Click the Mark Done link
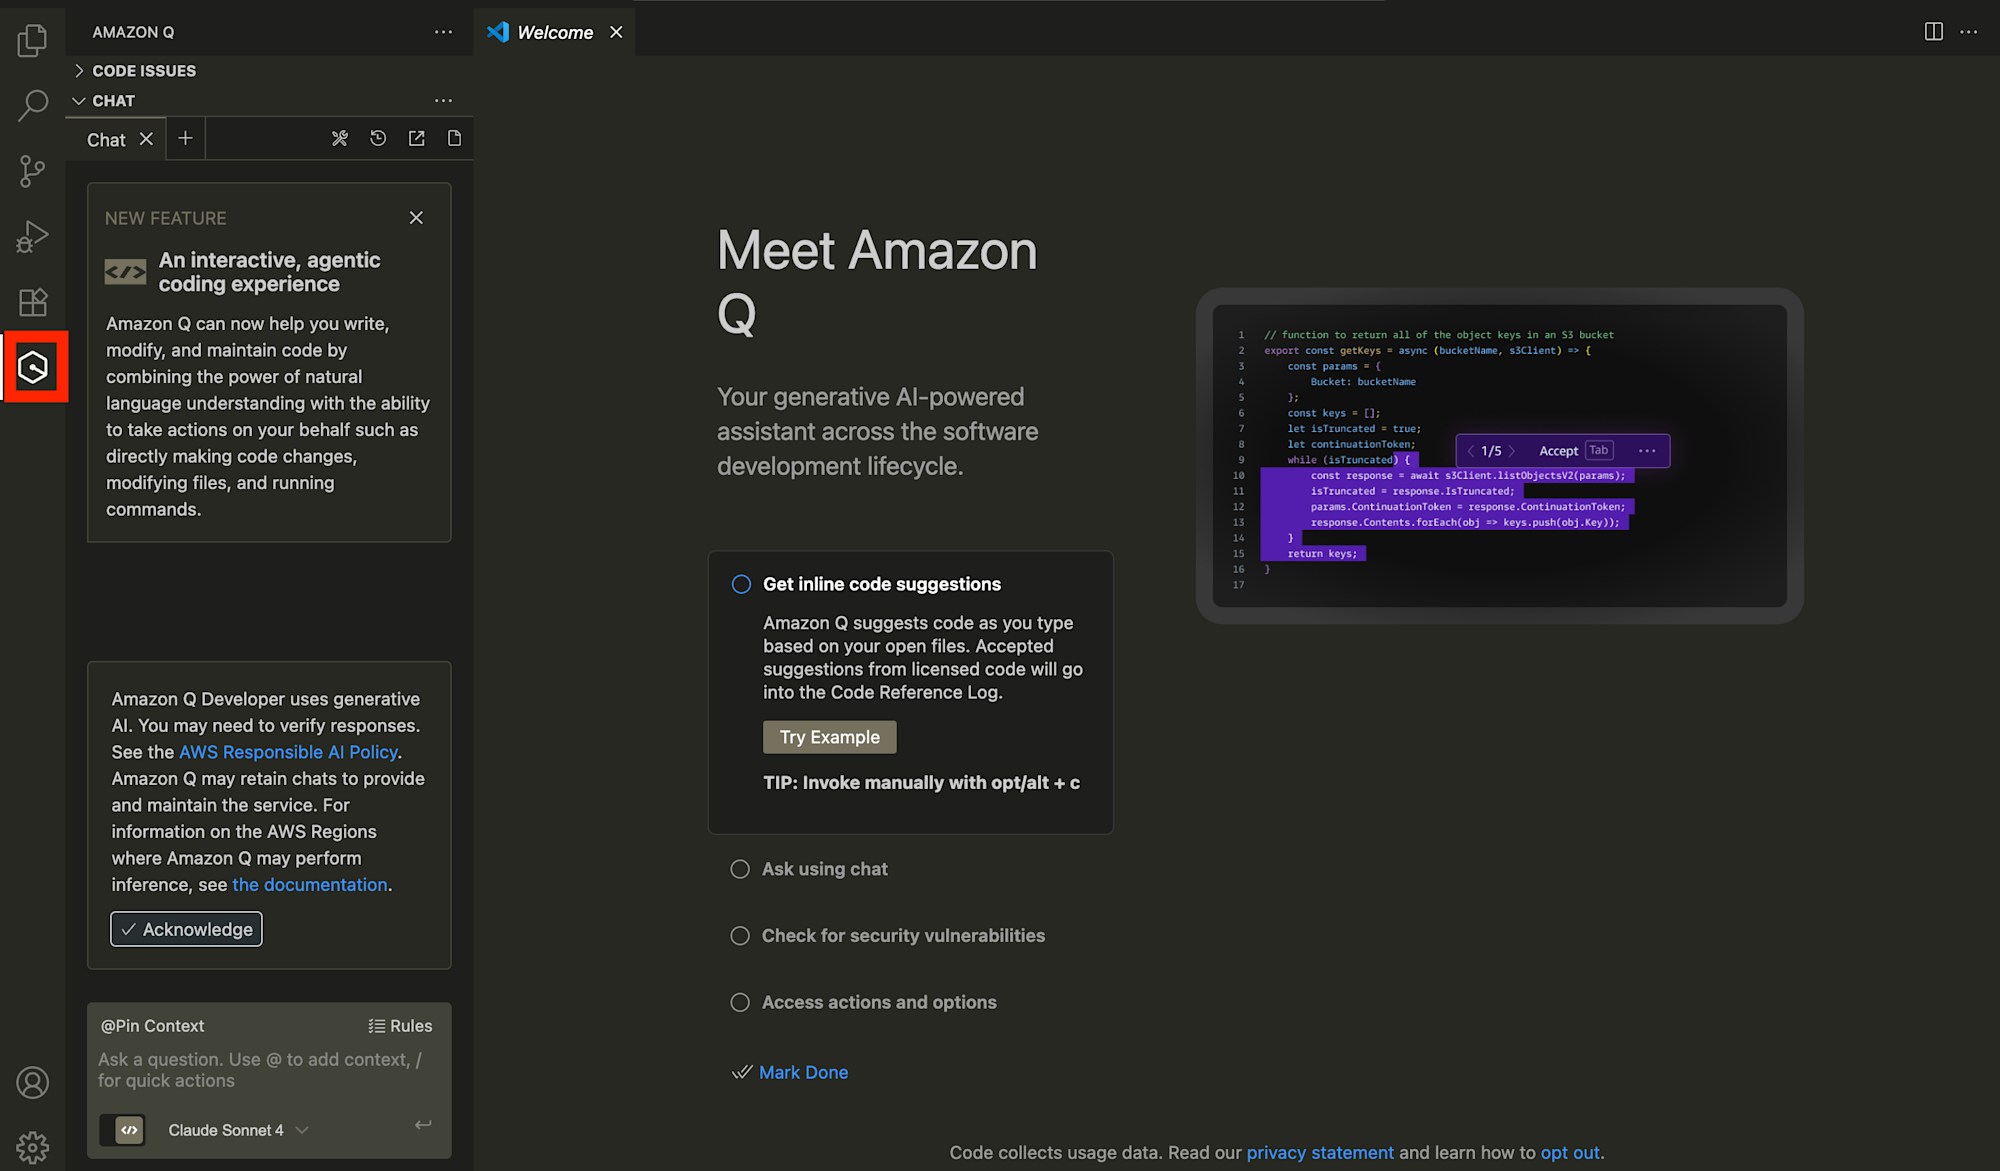 click(x=803, y=1072)
